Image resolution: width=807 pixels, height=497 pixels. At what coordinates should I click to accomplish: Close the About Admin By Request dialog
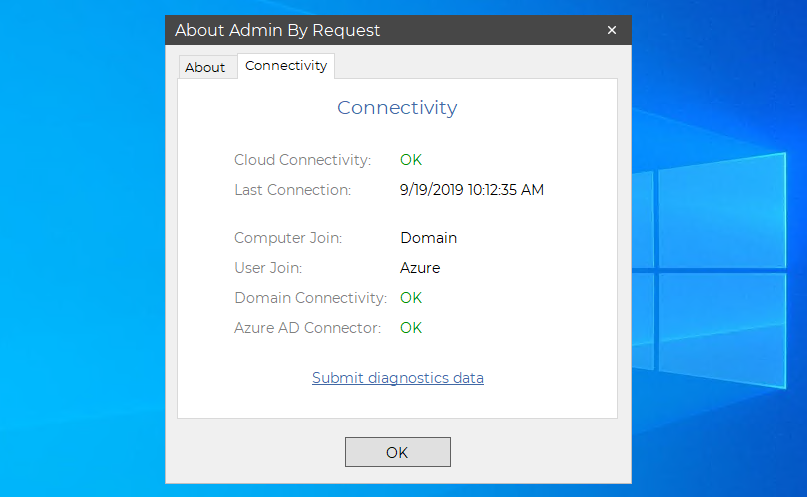tap(611, 30)
